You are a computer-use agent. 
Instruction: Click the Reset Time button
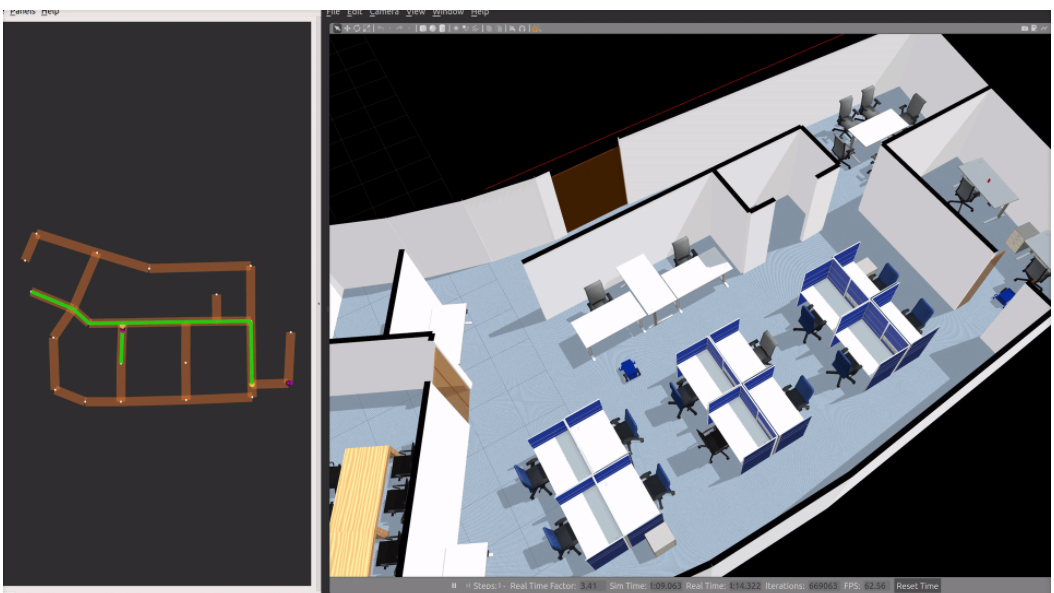(917, 586)
